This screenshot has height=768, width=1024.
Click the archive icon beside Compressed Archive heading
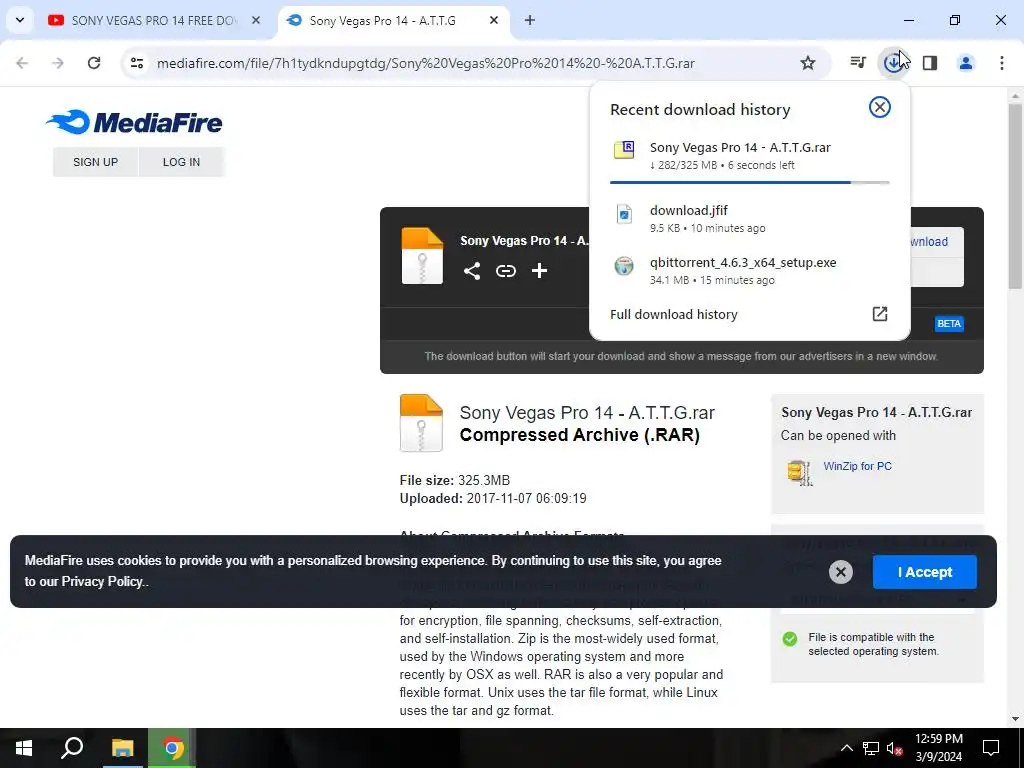click(x=421, y=423)
